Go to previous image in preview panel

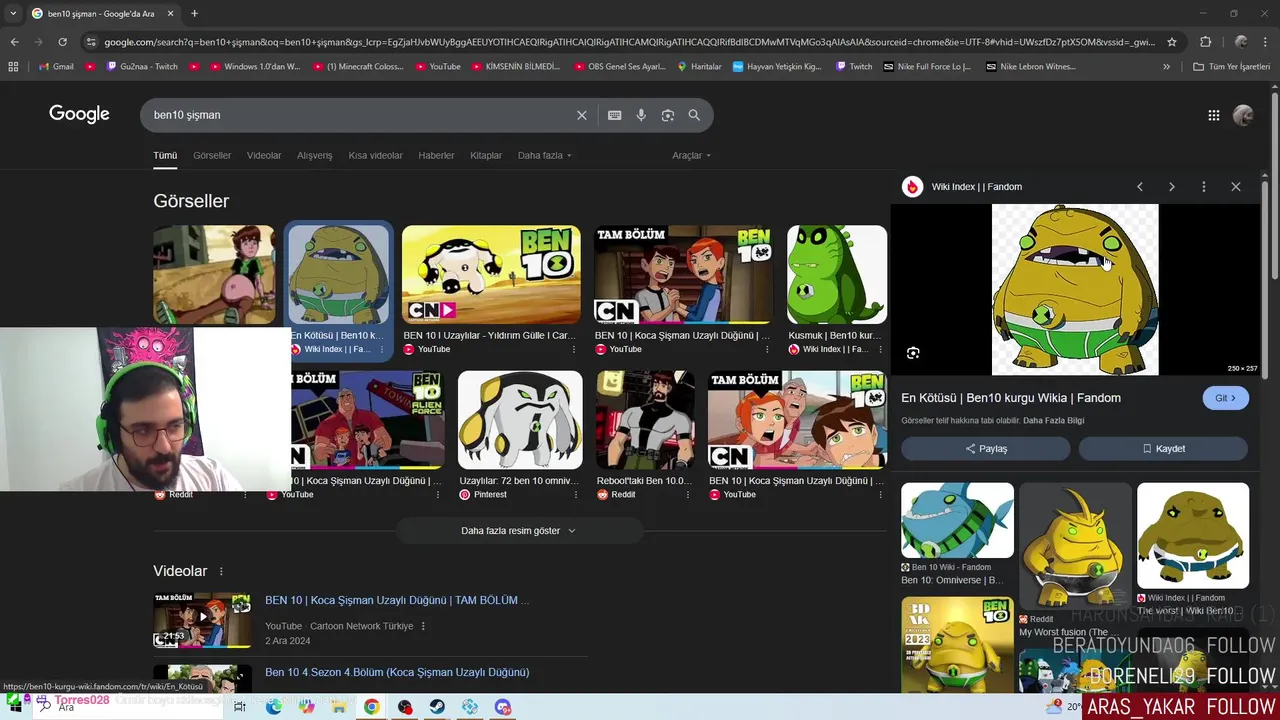click(x=1139, y=187)
